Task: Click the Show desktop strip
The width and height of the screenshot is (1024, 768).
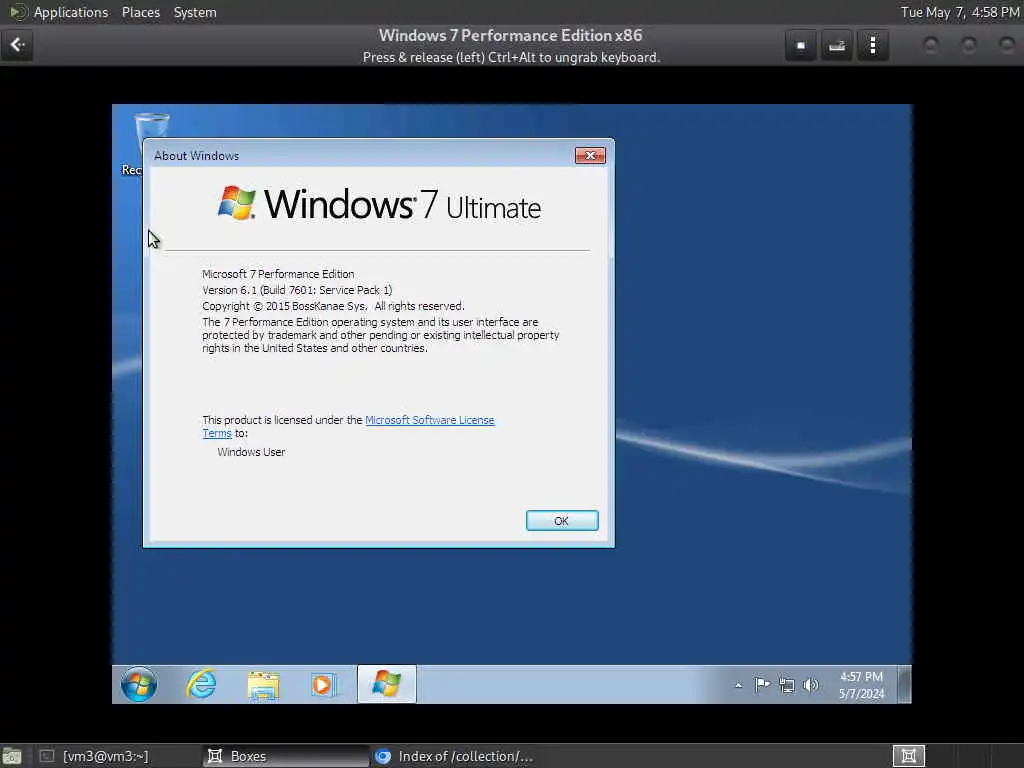Action: [904, 684]
